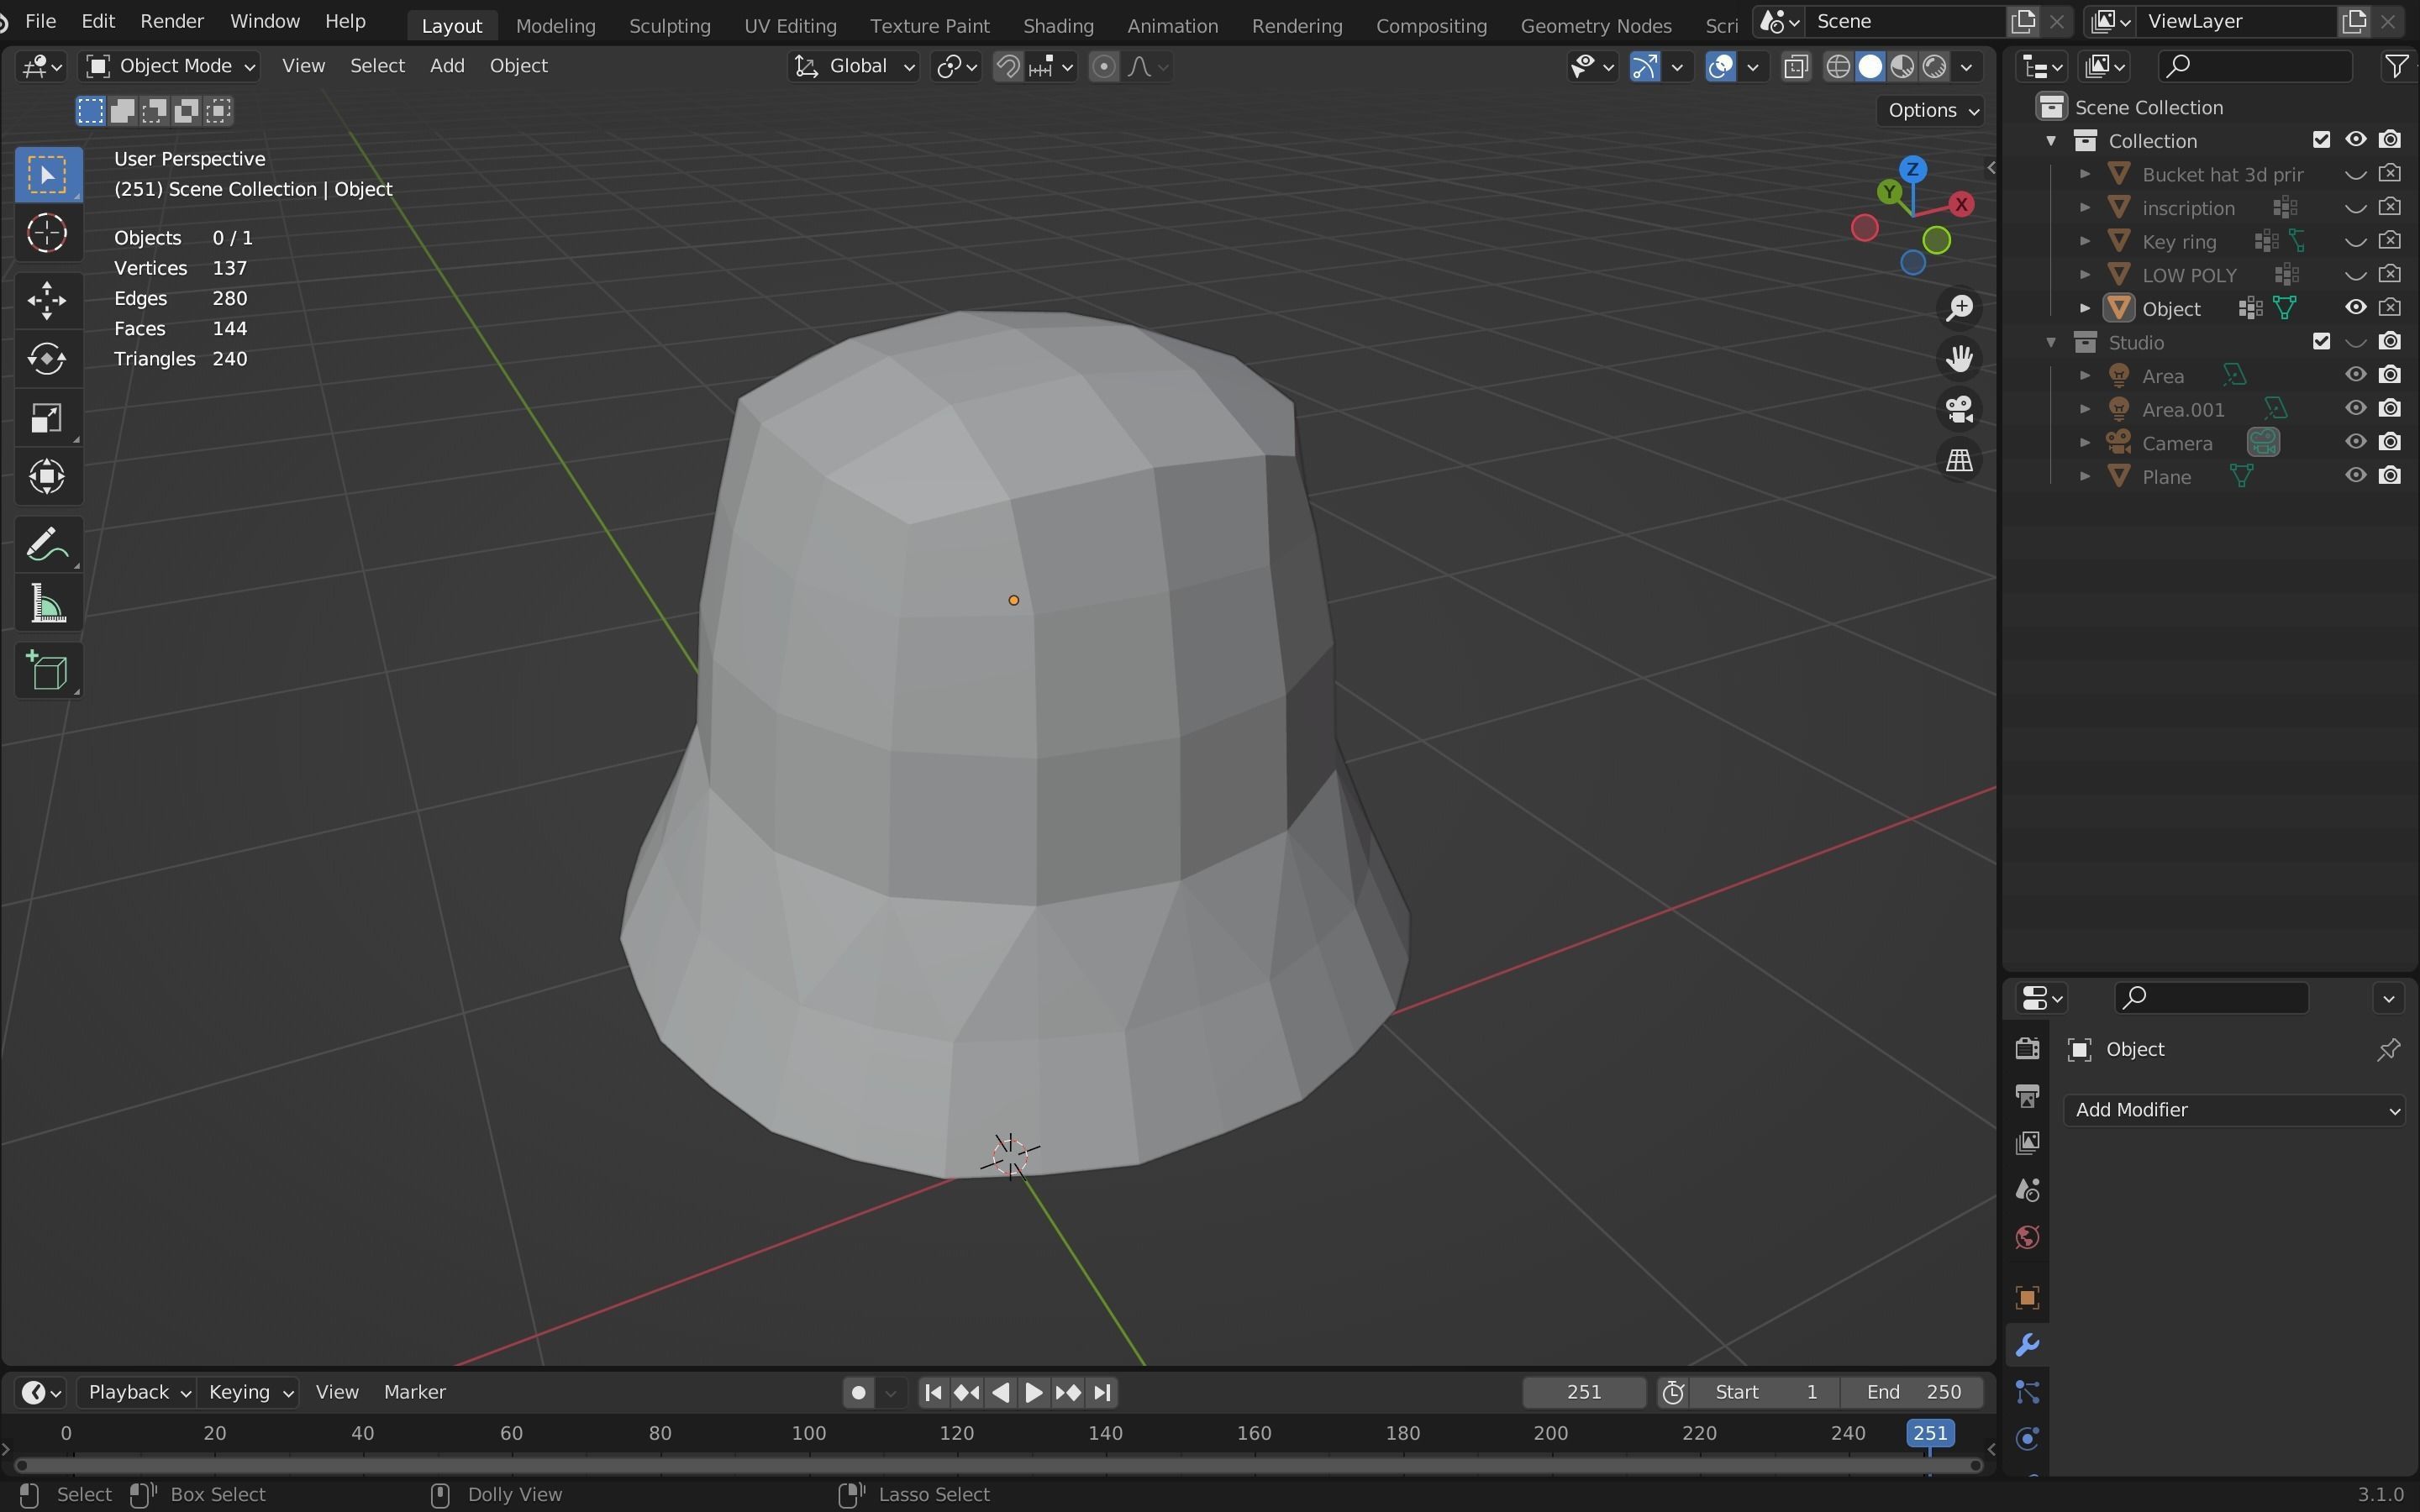The height and width of the screenshot is (1512, 2420).
Task: Click the outliner search field
Action: tap(2254, 67)
